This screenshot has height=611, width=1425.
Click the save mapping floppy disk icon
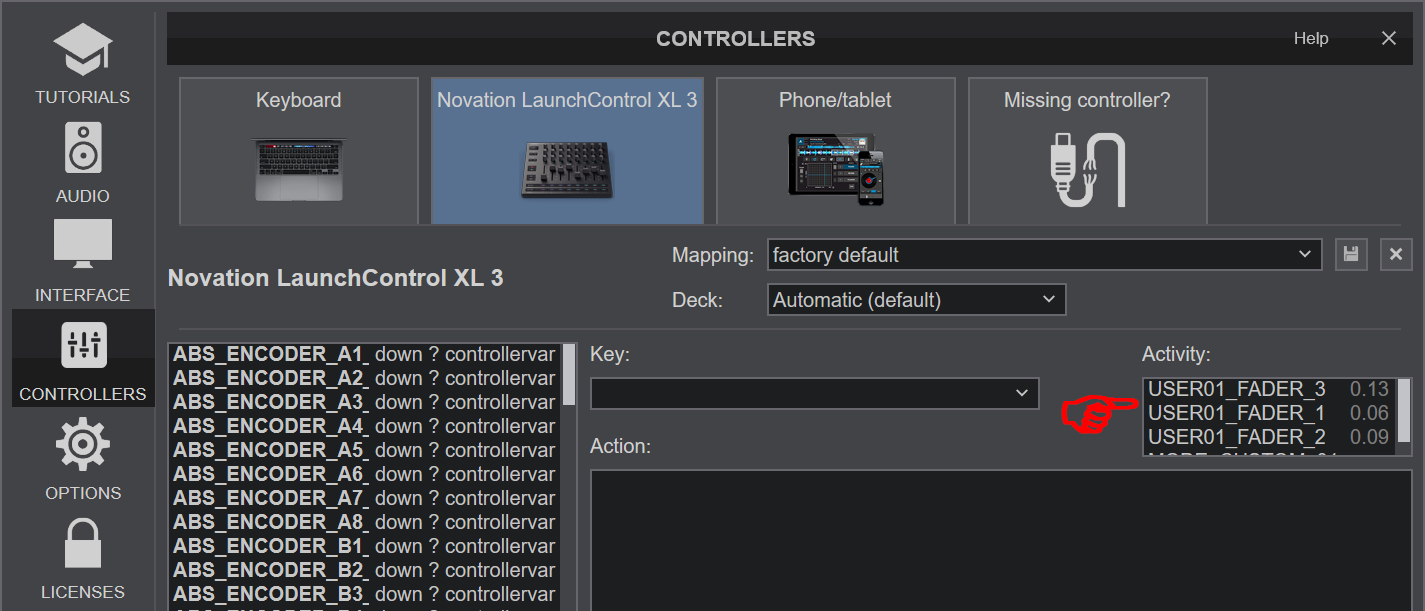coord(1351,255)
